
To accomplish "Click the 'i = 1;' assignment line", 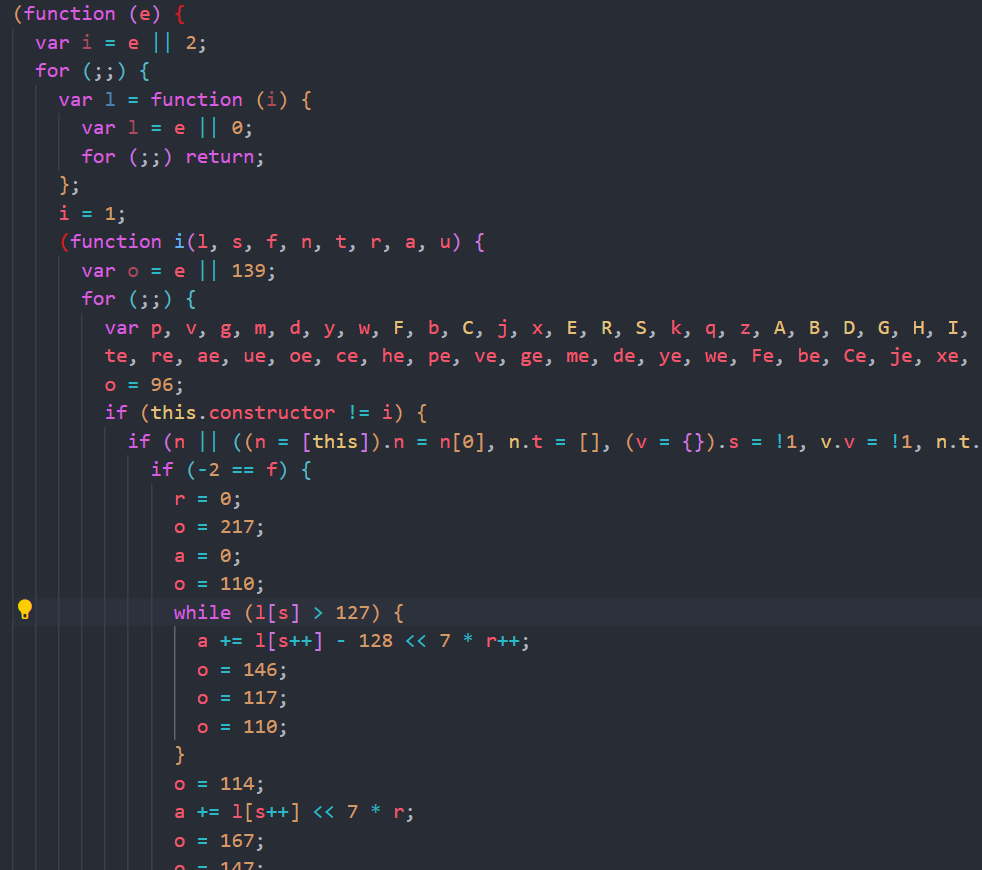I will [x=92, y=214].
